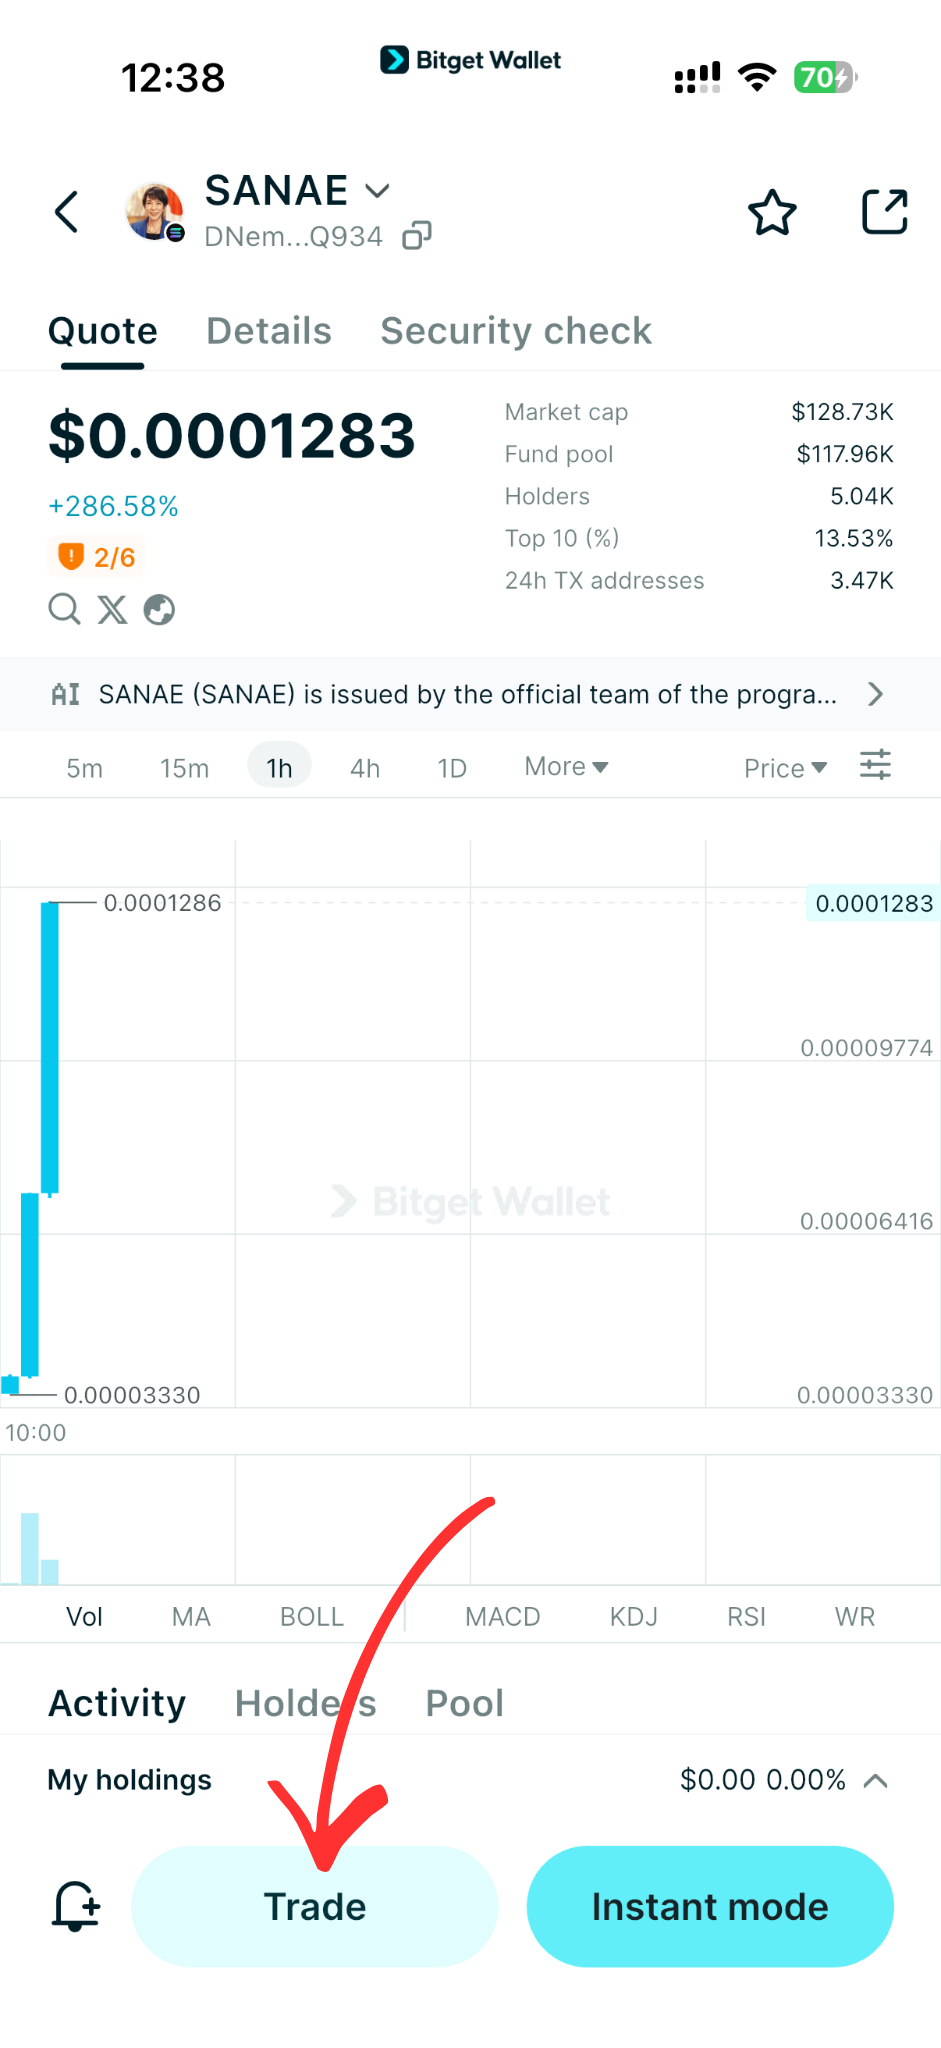Share the SANAE token page
The height and width of the screenshot is (2048, 941).
[884, 211]
